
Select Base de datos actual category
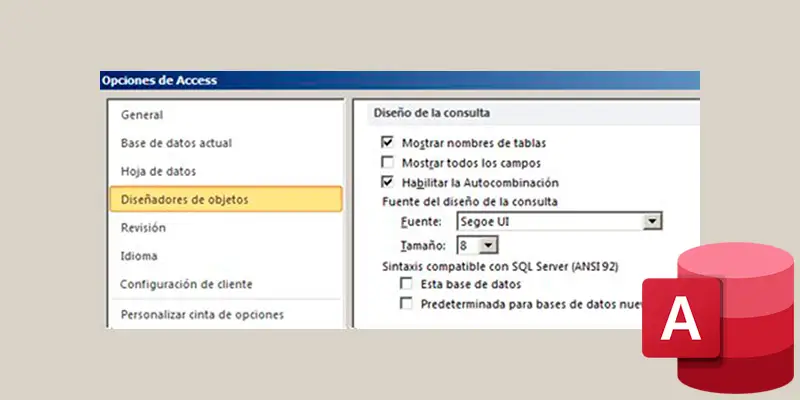tap(176, 143)
